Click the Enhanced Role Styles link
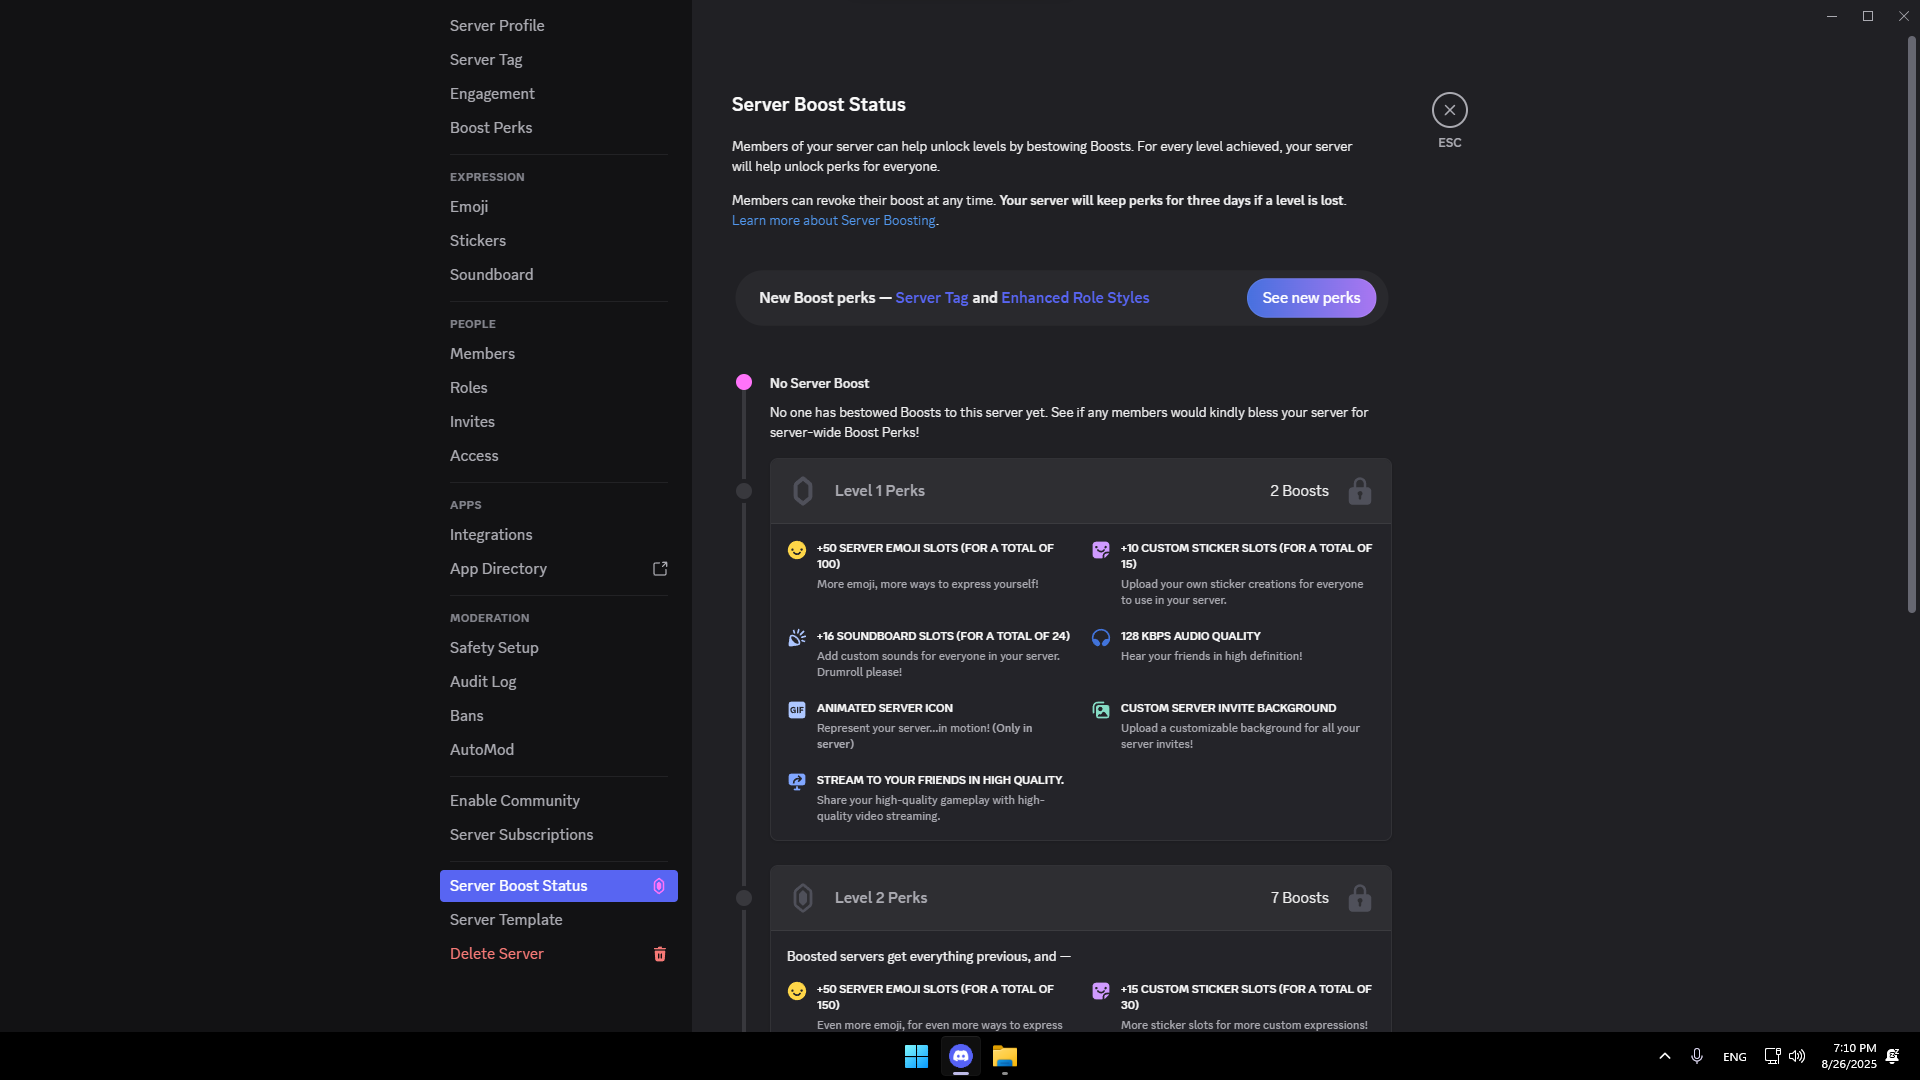This screenshot has height=1080, width=1920. 1075,298
